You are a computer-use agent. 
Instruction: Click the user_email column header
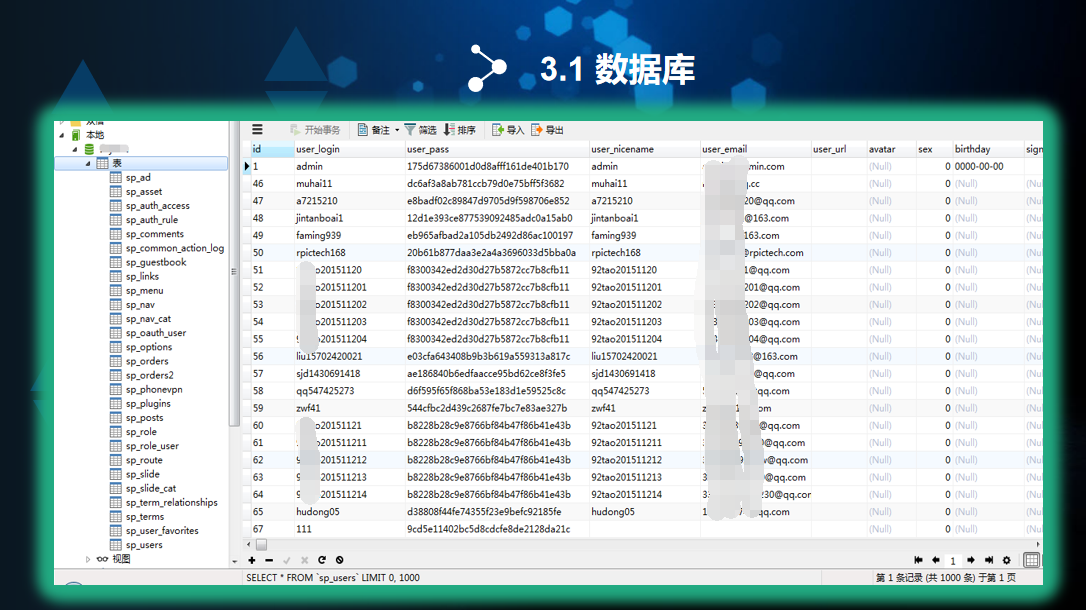[724, 149]
